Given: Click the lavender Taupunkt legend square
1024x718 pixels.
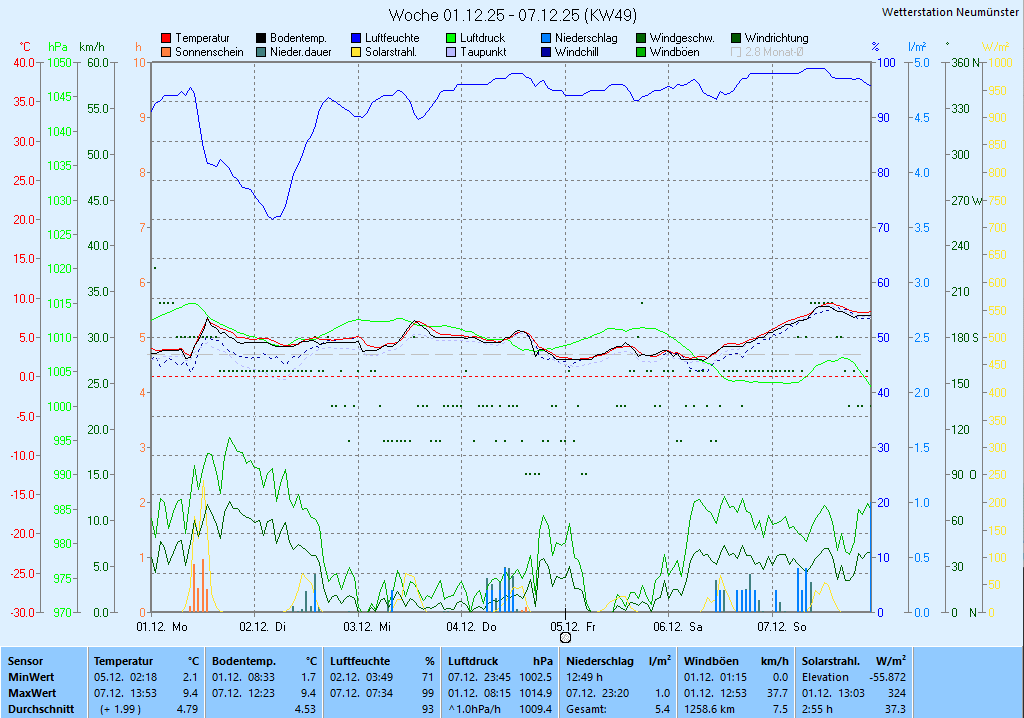Looking at the screenshot, I should [451, 52].
